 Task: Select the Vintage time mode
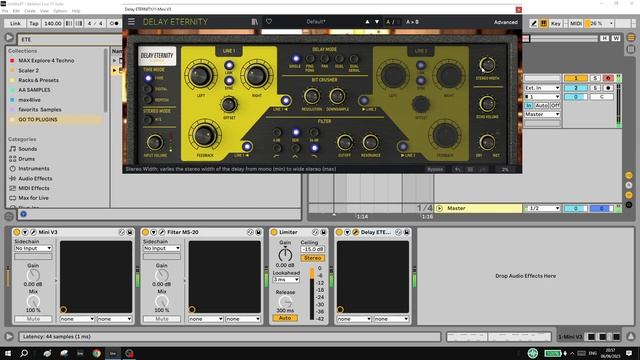click(148, 99)
